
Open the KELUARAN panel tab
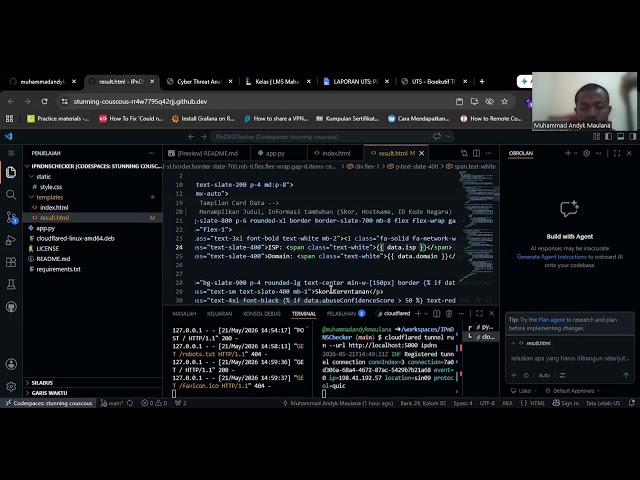pos(219,313)
